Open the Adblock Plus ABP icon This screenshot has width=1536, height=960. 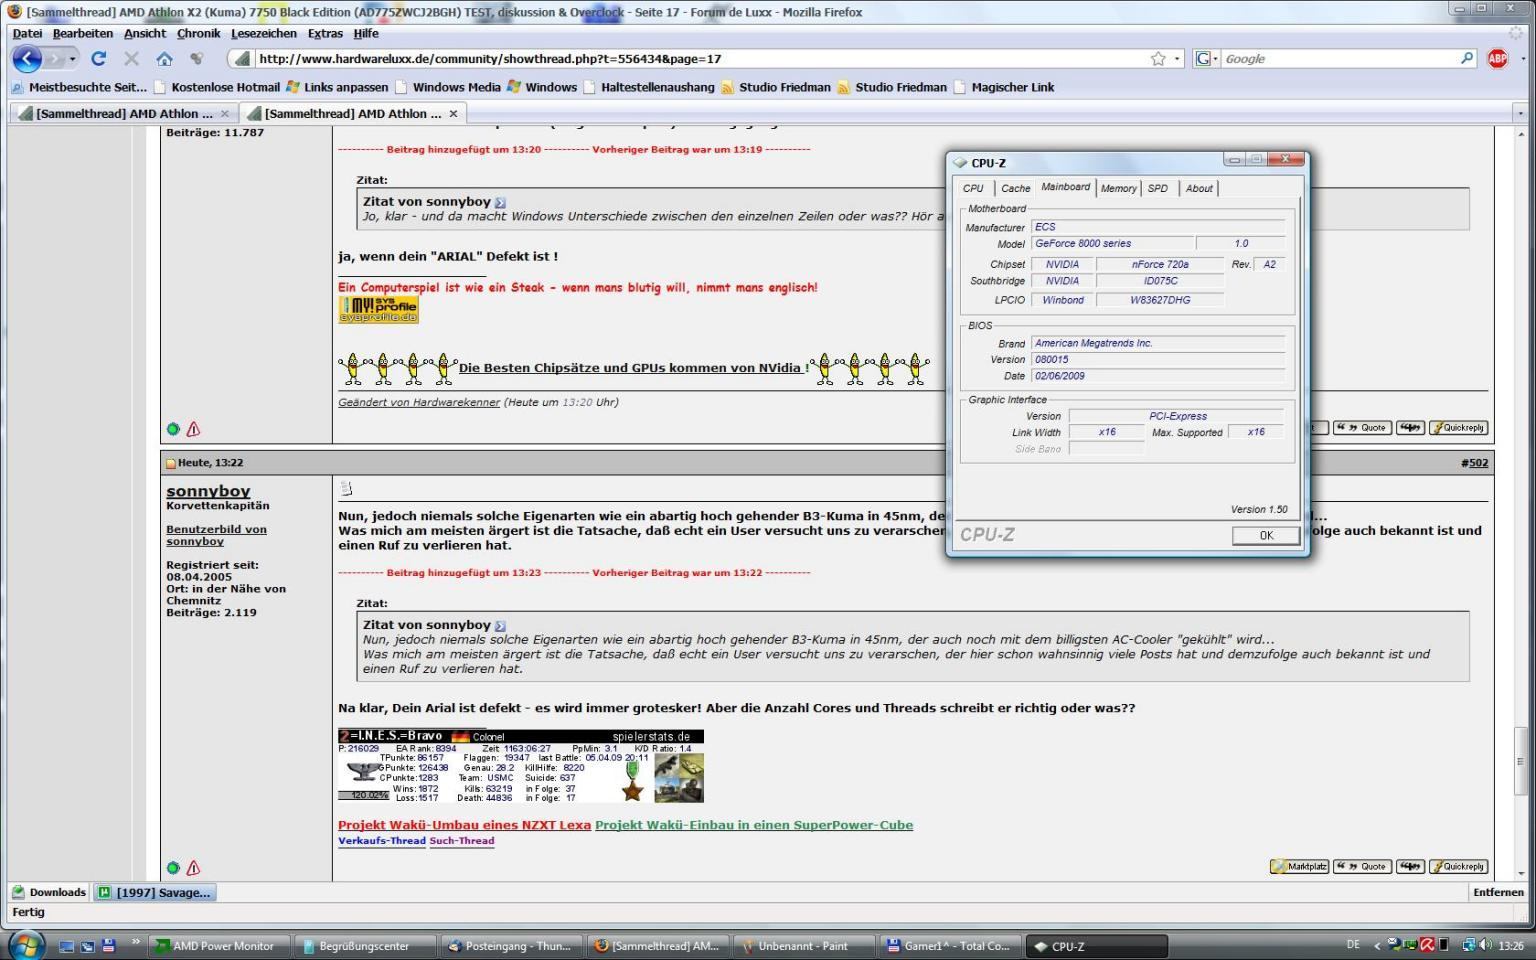pos(1497,59)
